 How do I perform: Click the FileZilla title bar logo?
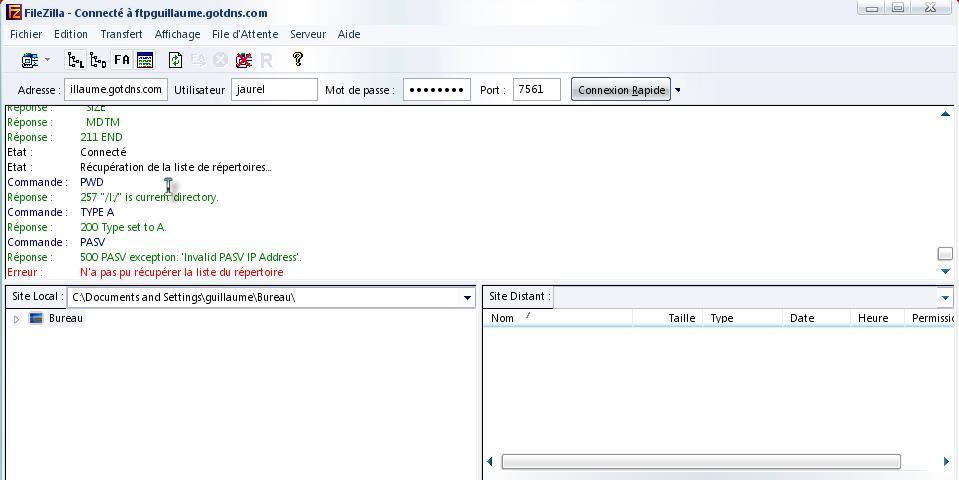[x=13, y=12]
